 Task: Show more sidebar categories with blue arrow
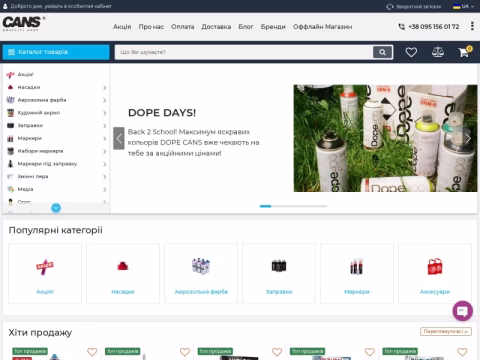[56, 208]
